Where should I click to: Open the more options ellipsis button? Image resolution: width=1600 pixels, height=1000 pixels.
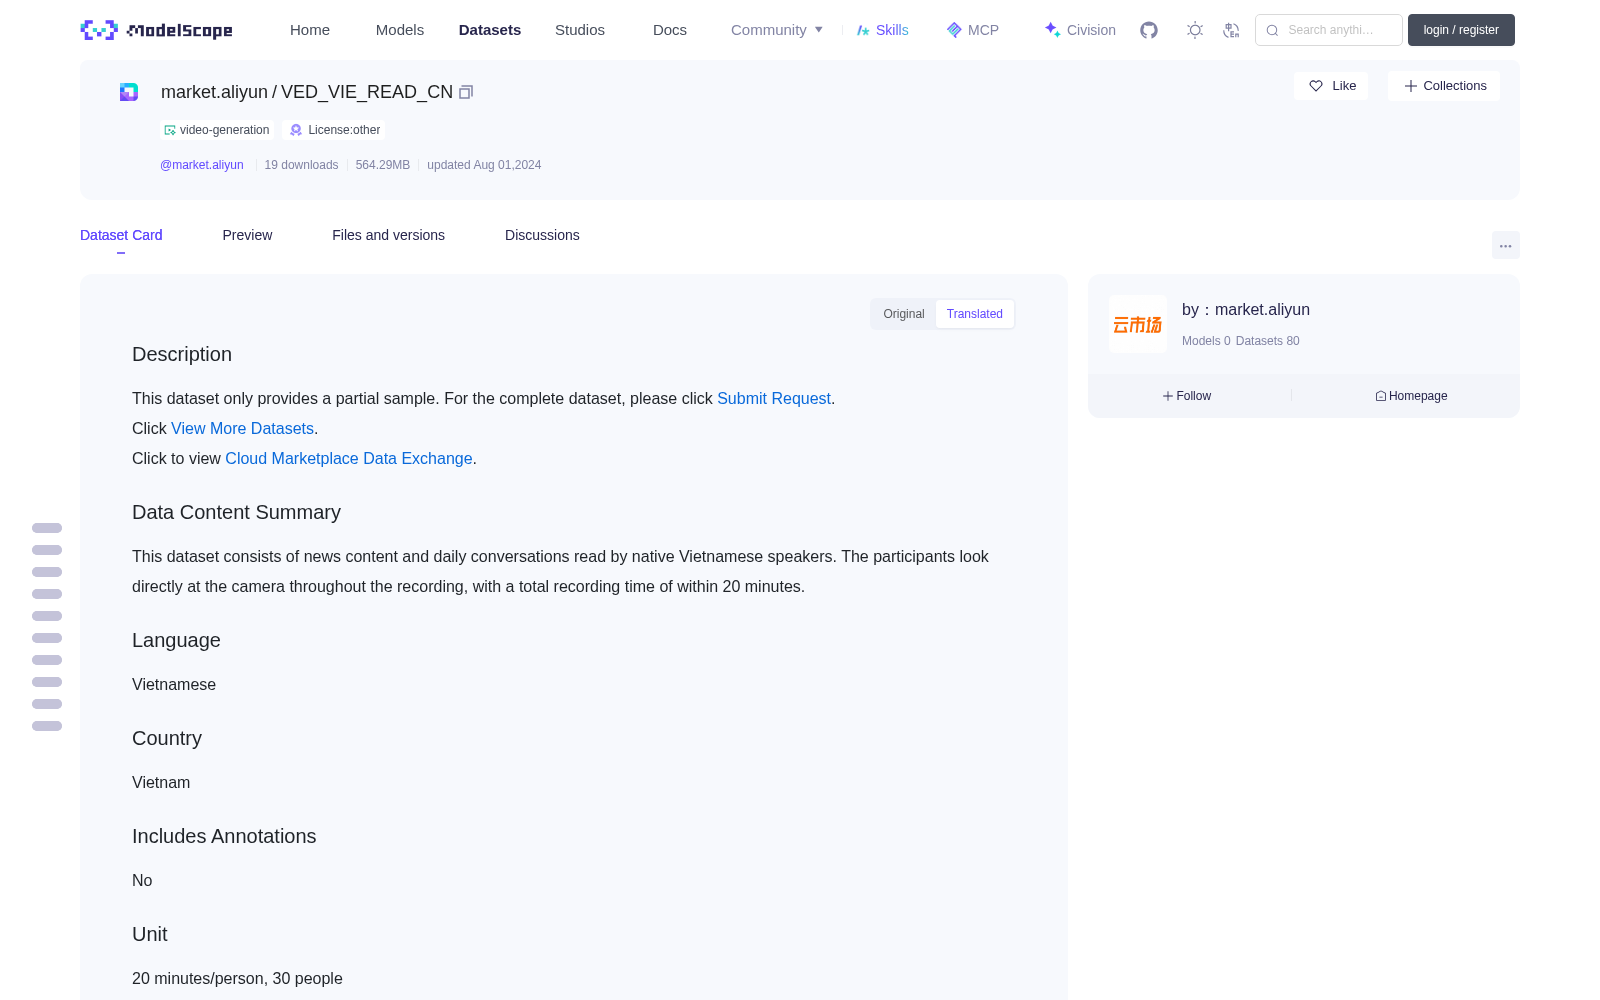1506,246
